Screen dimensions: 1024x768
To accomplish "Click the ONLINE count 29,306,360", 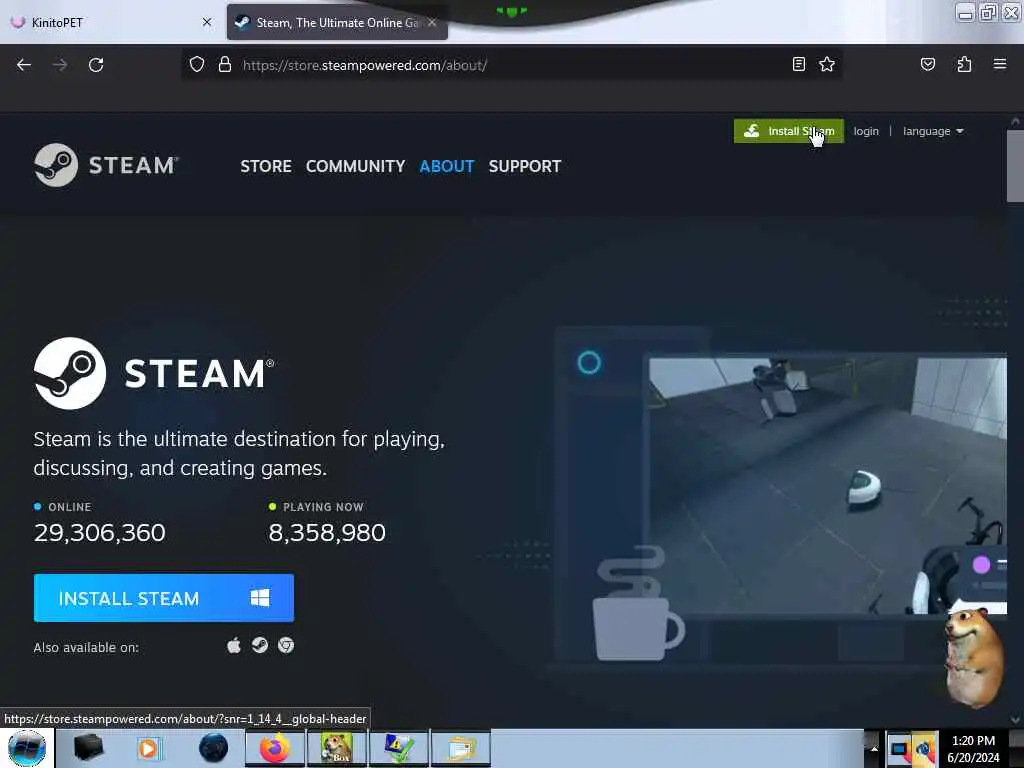I will coord(99,532).
